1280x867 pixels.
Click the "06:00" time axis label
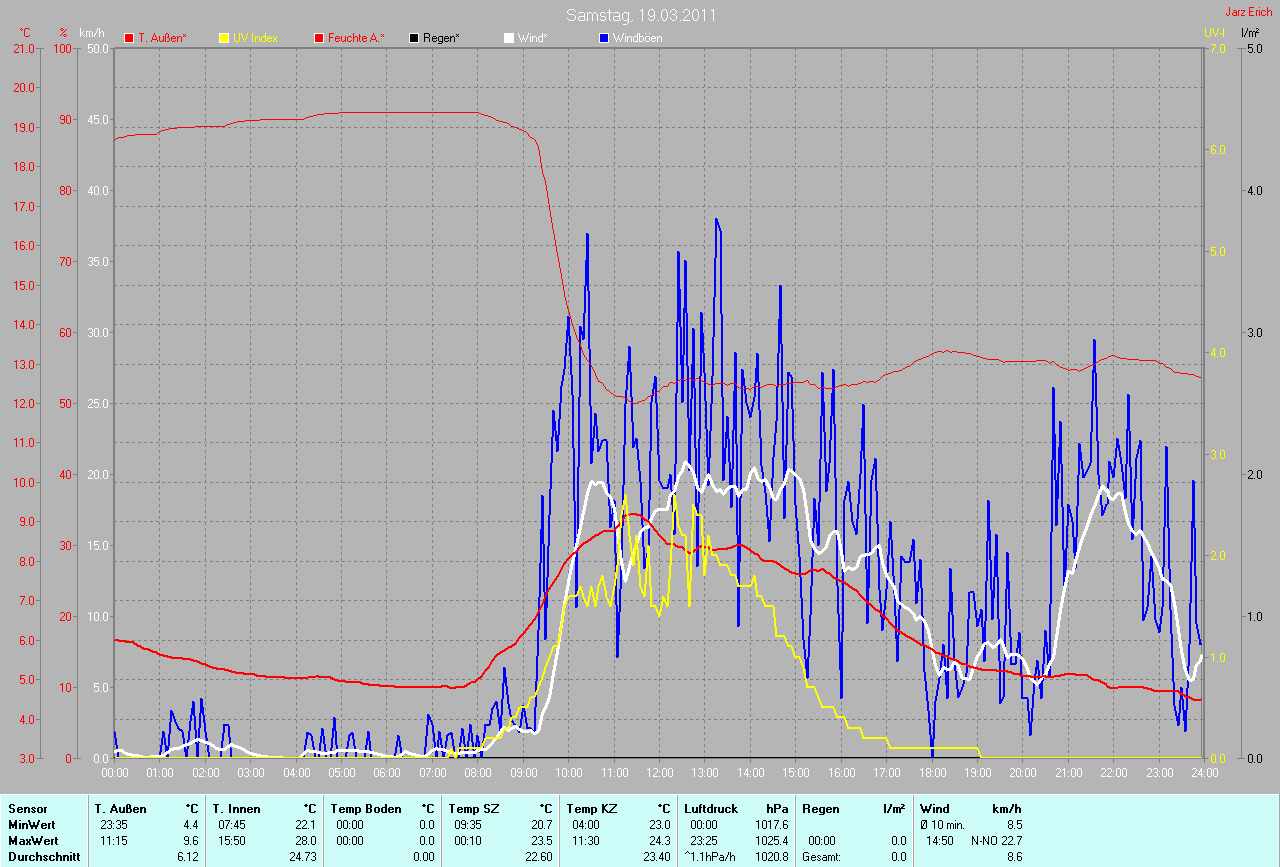387,773
